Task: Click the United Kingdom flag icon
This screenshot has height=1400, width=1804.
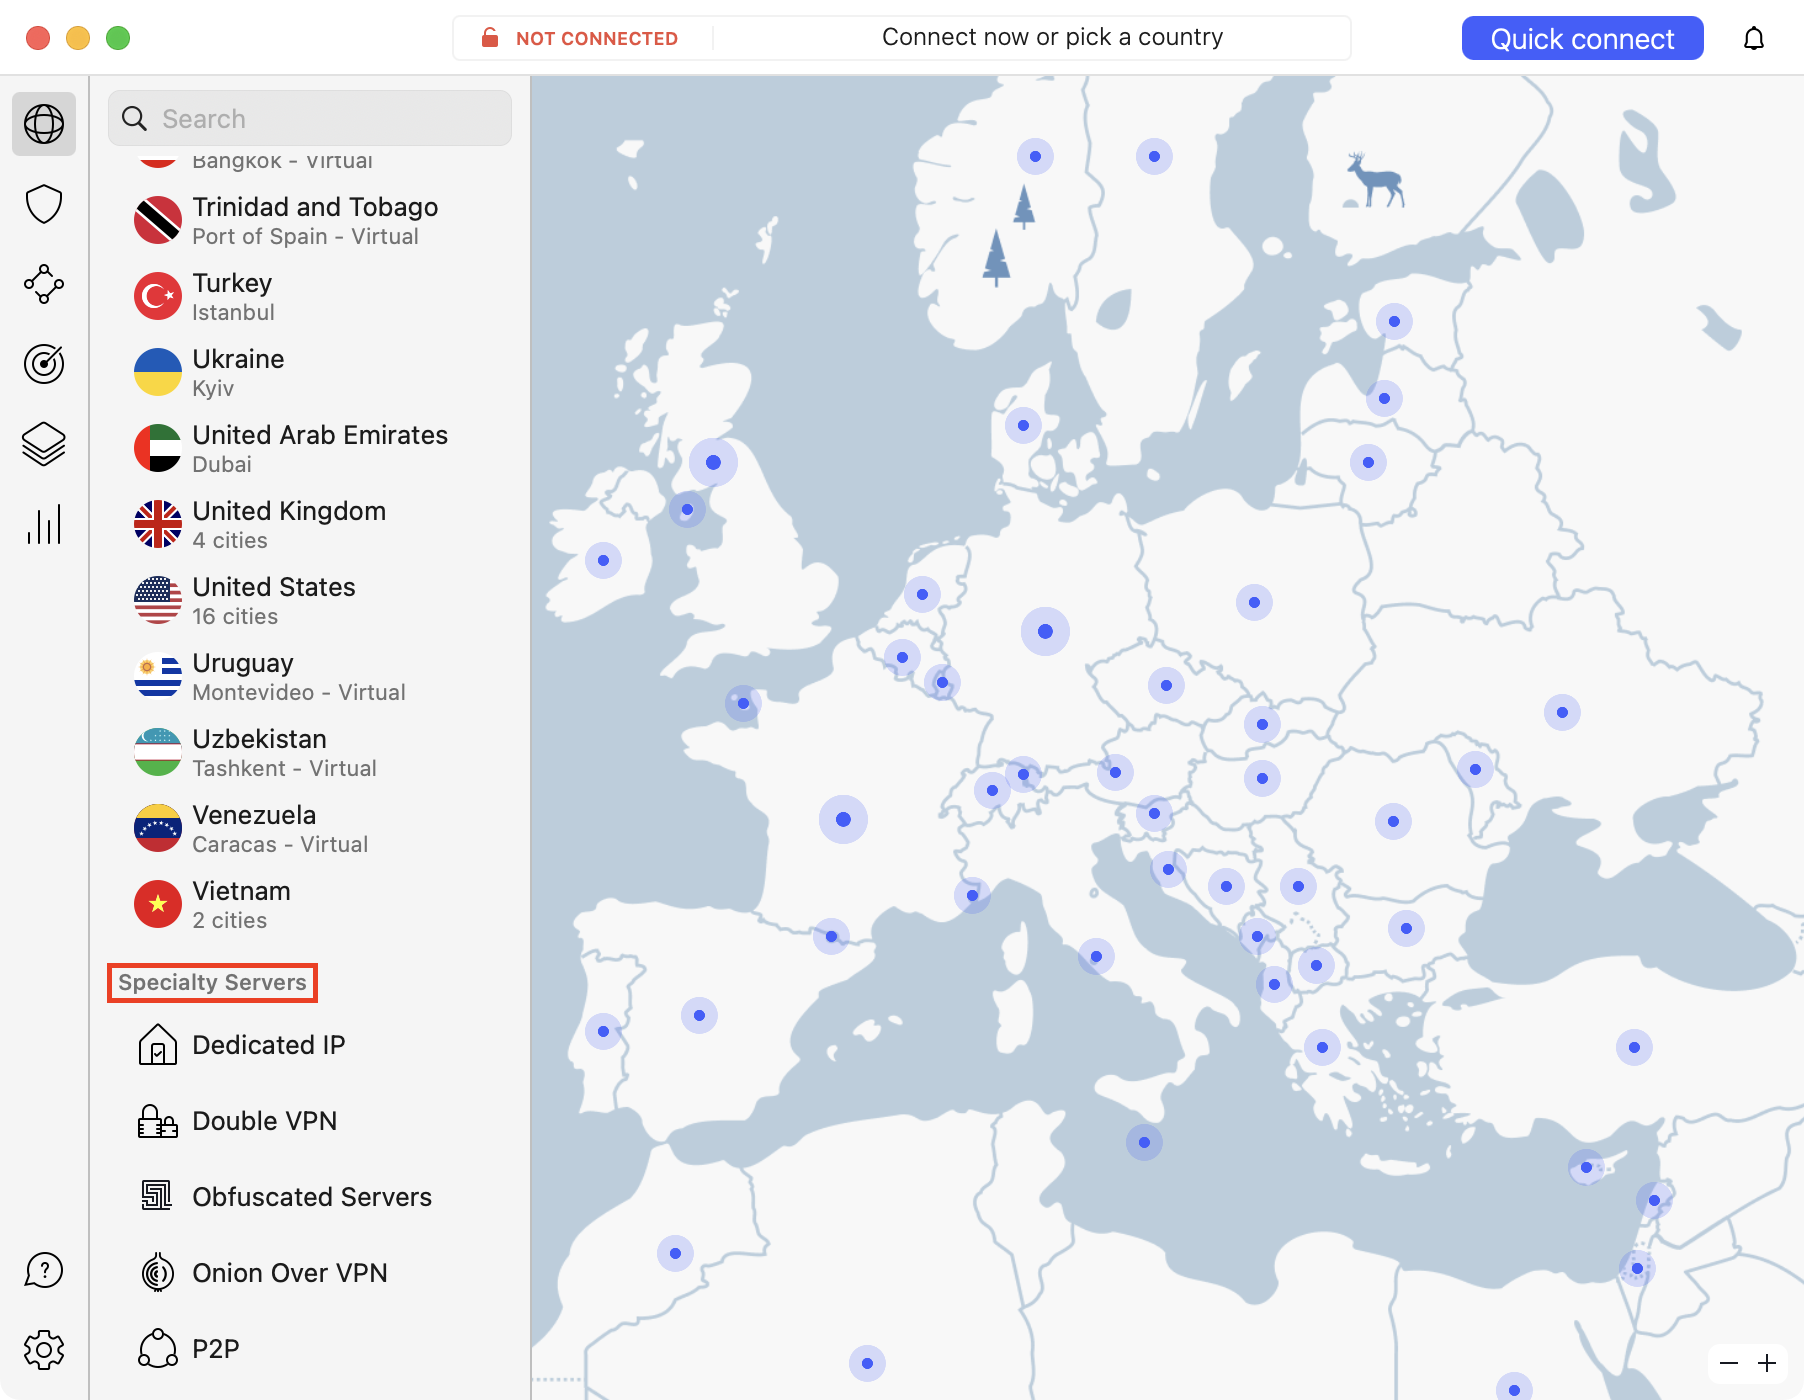Action: coord(158,524)
